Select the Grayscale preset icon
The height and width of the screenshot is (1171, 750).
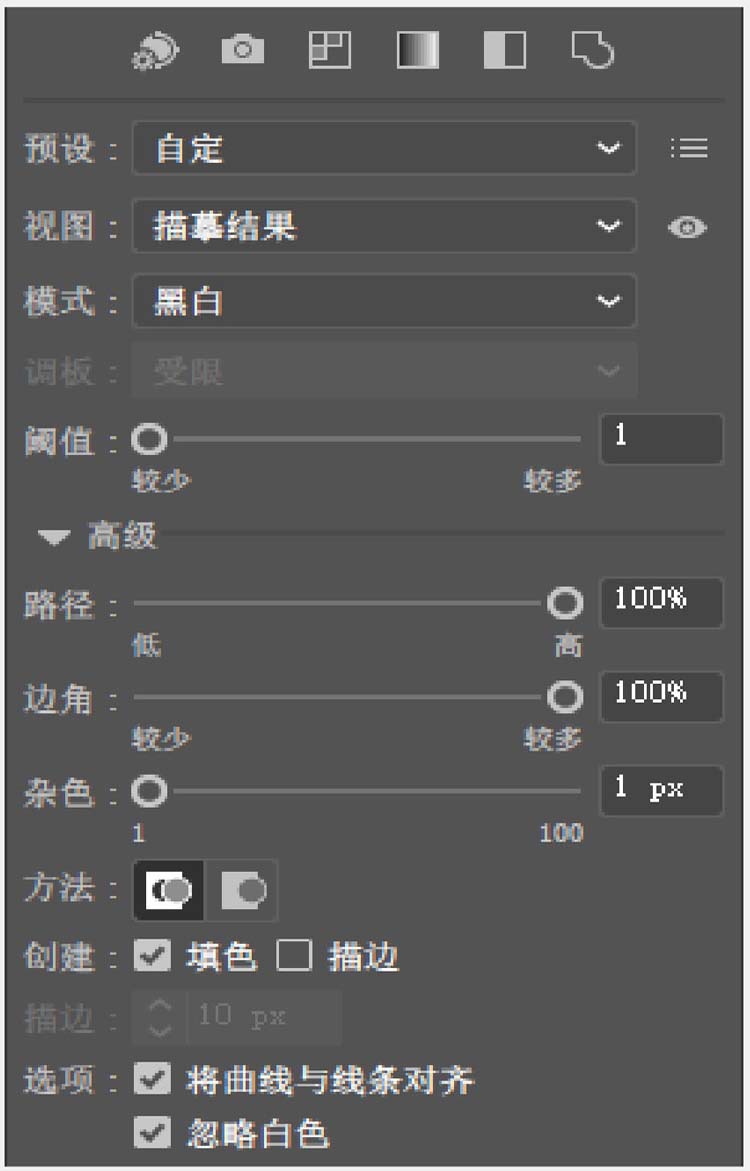(x=417, y=50)
